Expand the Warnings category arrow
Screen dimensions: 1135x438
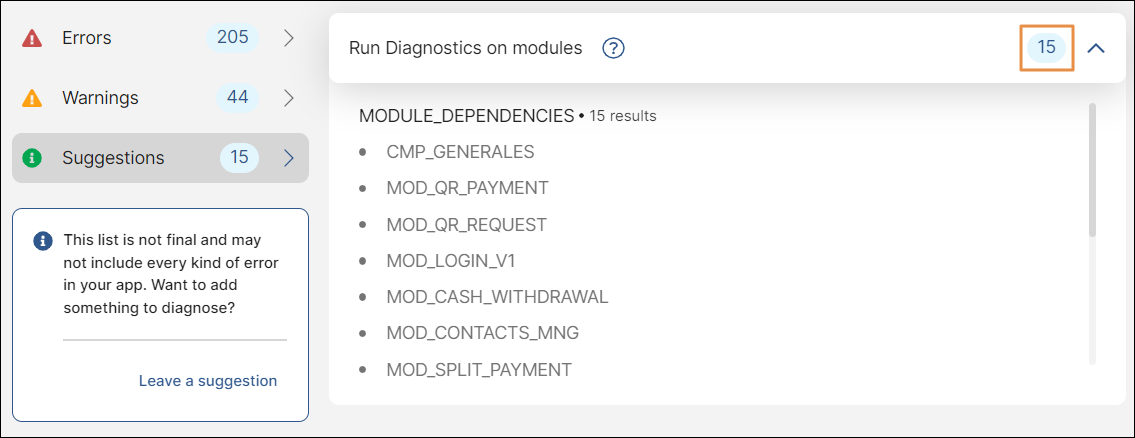tap(288, 98)
